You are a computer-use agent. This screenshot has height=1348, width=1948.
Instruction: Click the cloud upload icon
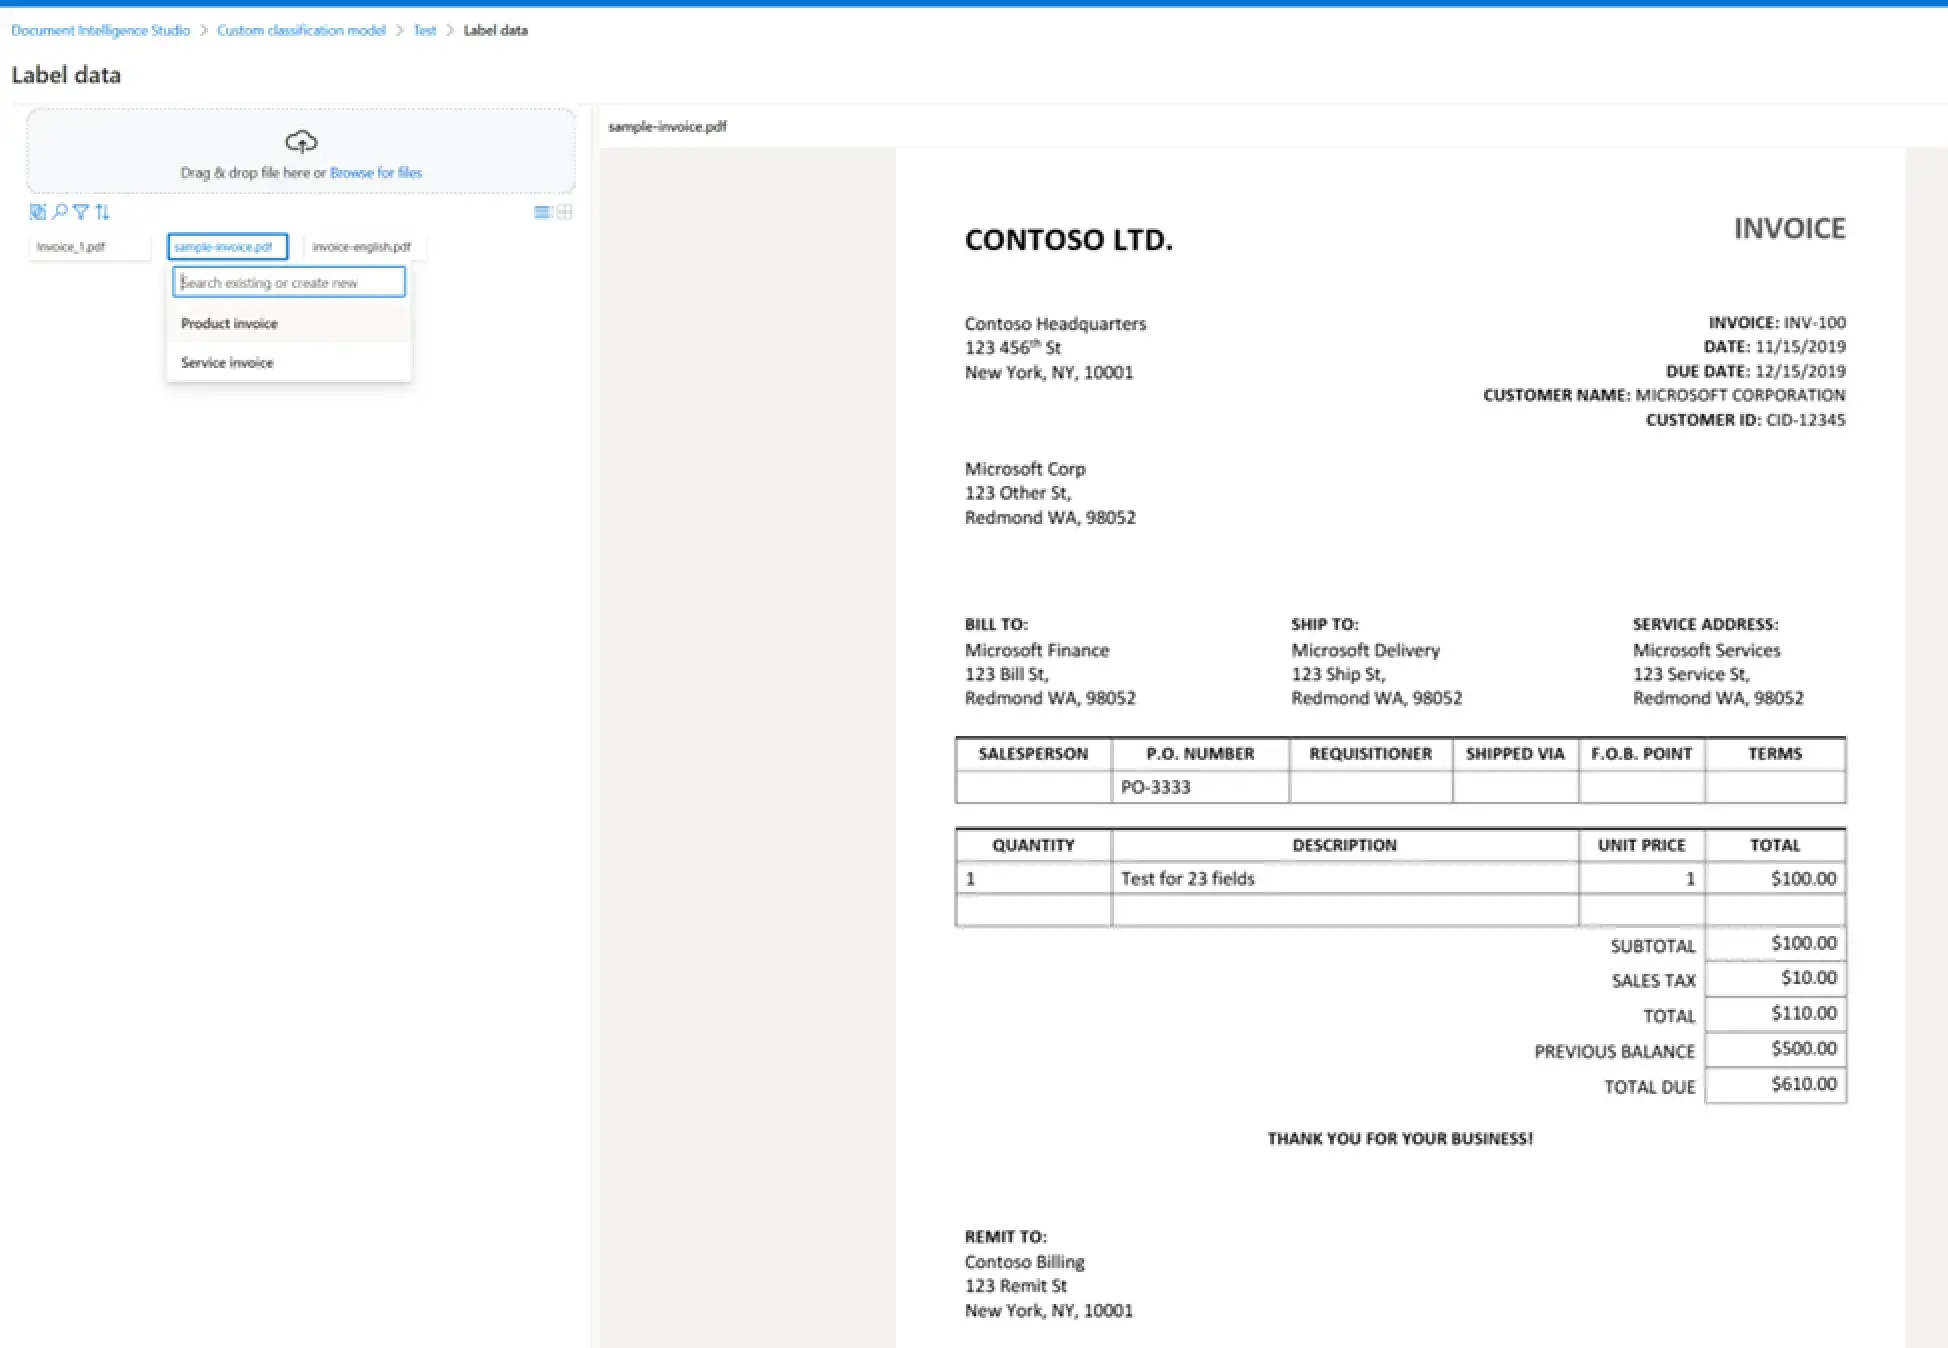pos(301,141)
